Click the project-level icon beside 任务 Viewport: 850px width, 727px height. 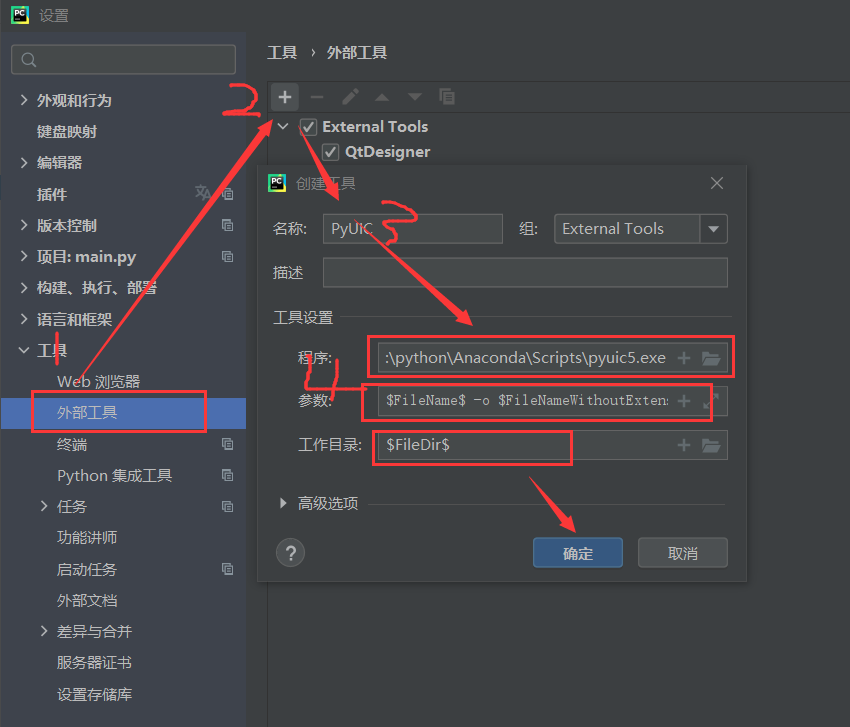tap(228, 506)
